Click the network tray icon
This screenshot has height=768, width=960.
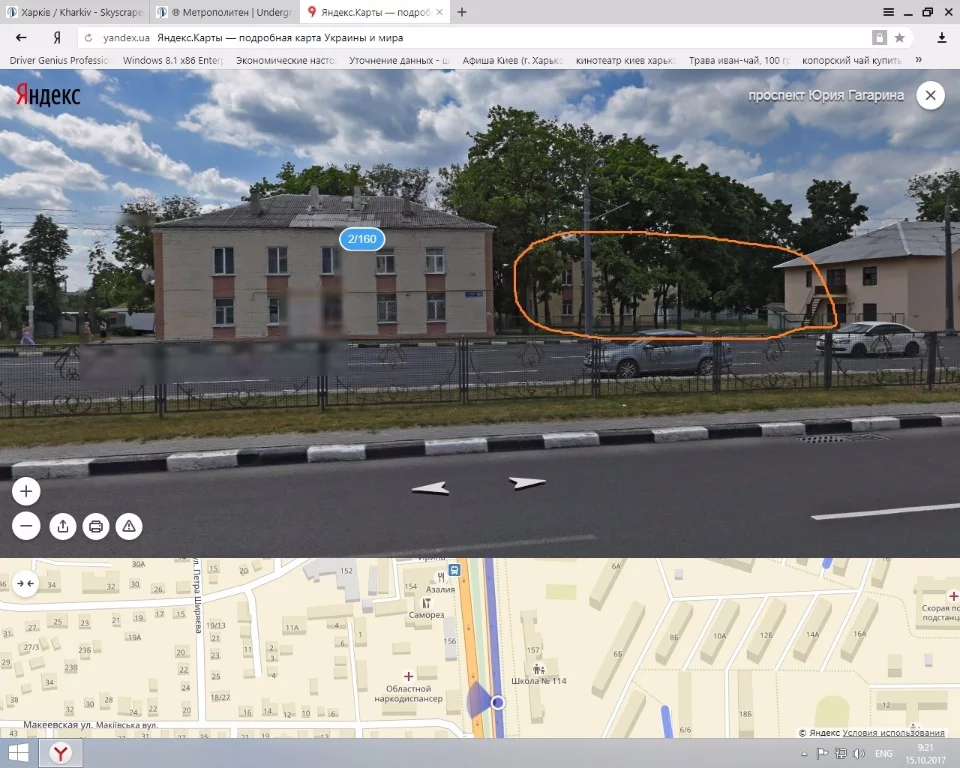pyautogui.click(x=841, y=754)
